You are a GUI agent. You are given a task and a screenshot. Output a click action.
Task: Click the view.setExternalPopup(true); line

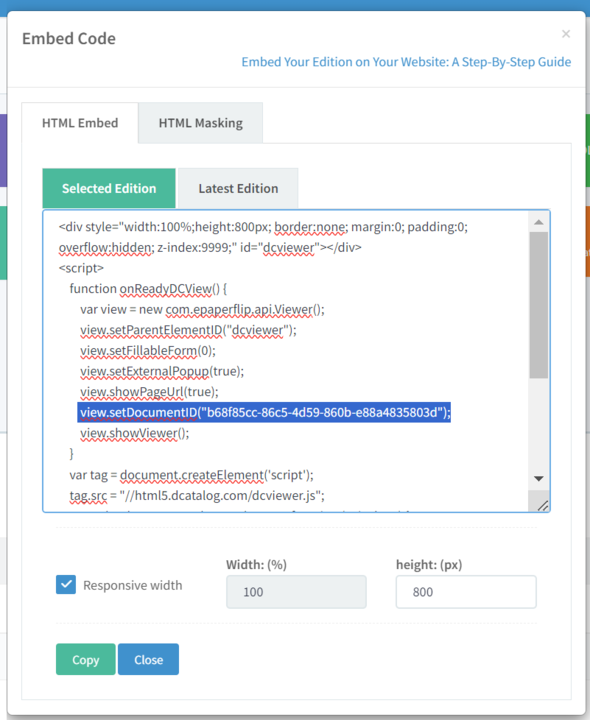coord(162,371)
